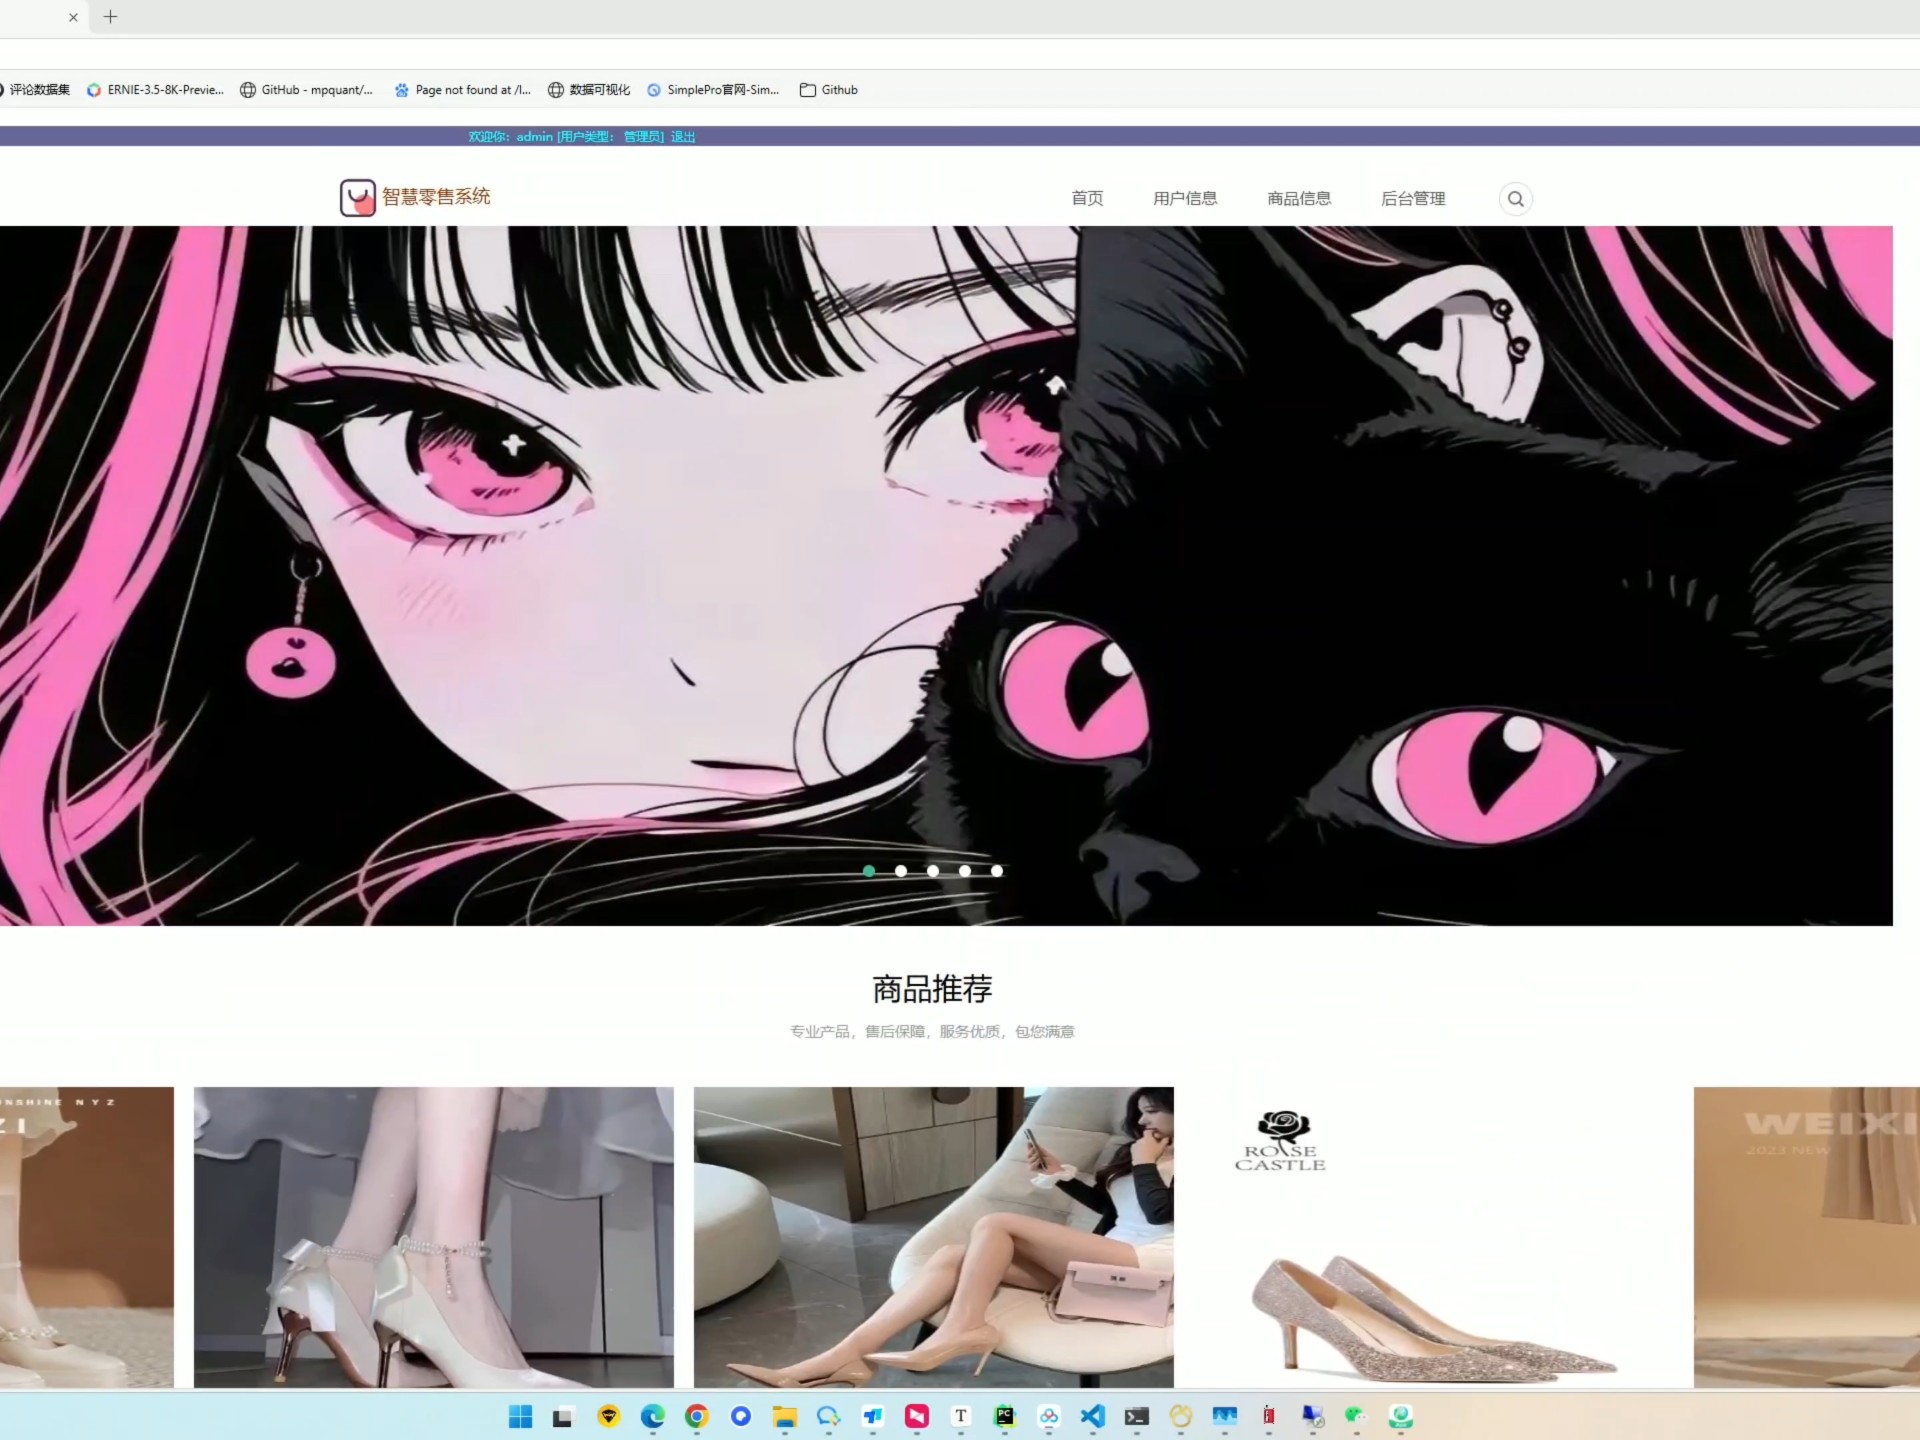Screen dimensions: 1920x1440
Task: Click the 管理员 user type link
Action: click(641, 136)
